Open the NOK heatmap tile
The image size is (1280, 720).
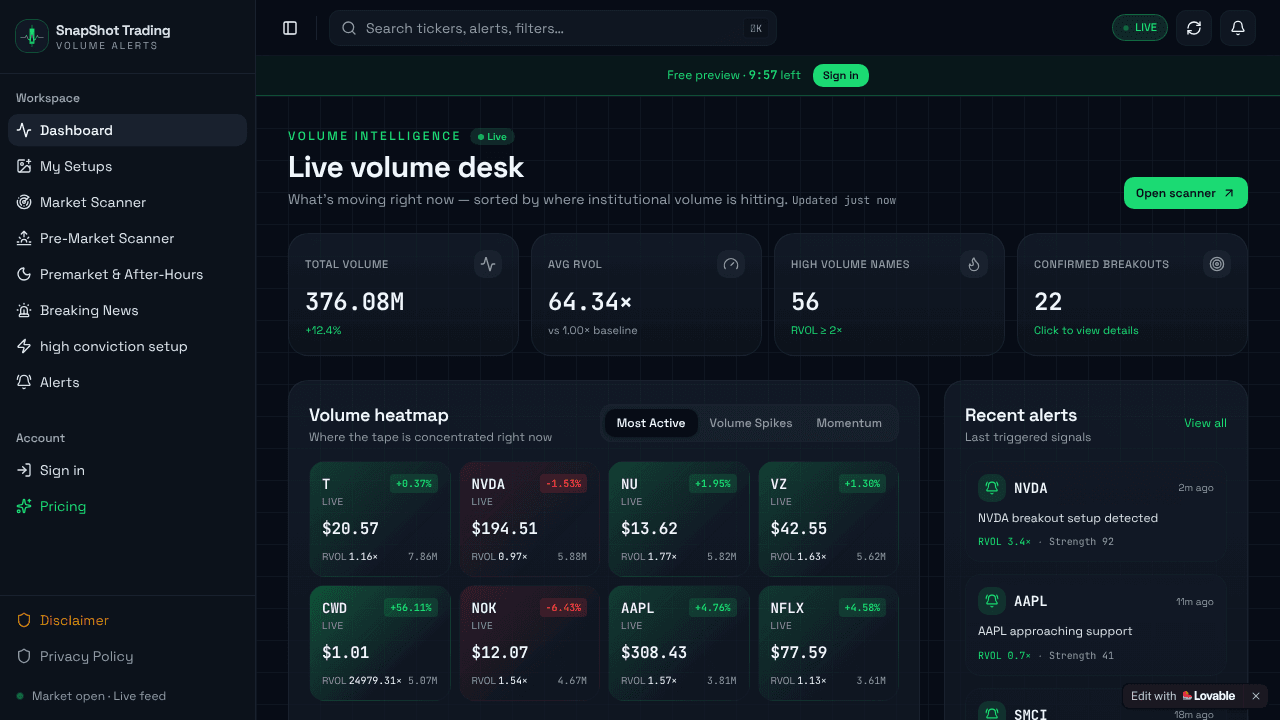[529, 643]
